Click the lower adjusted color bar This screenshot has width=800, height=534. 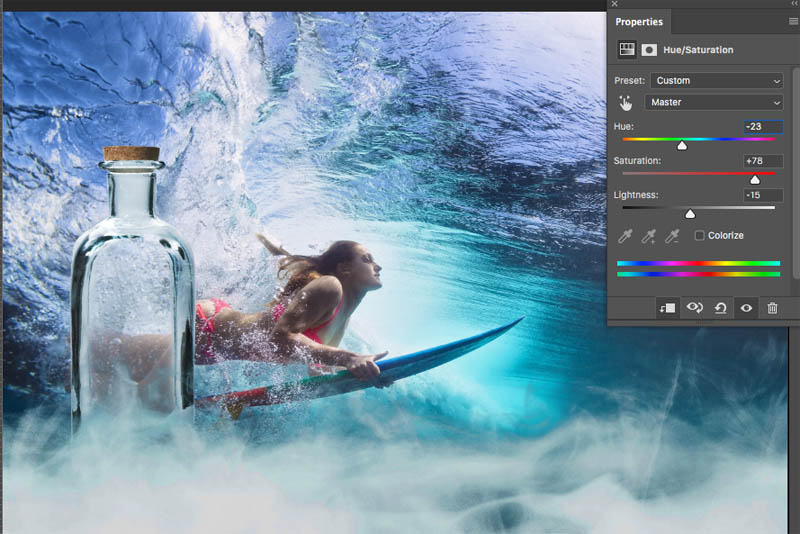[x=698, y=274]
